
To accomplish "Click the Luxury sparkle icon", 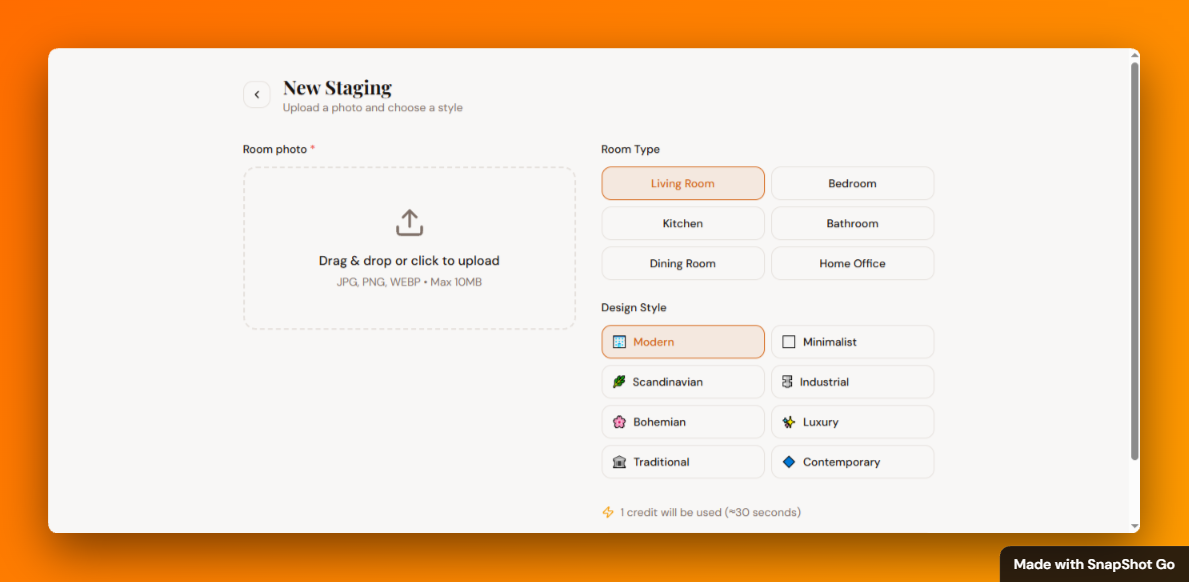I will [x=791, y=422].
